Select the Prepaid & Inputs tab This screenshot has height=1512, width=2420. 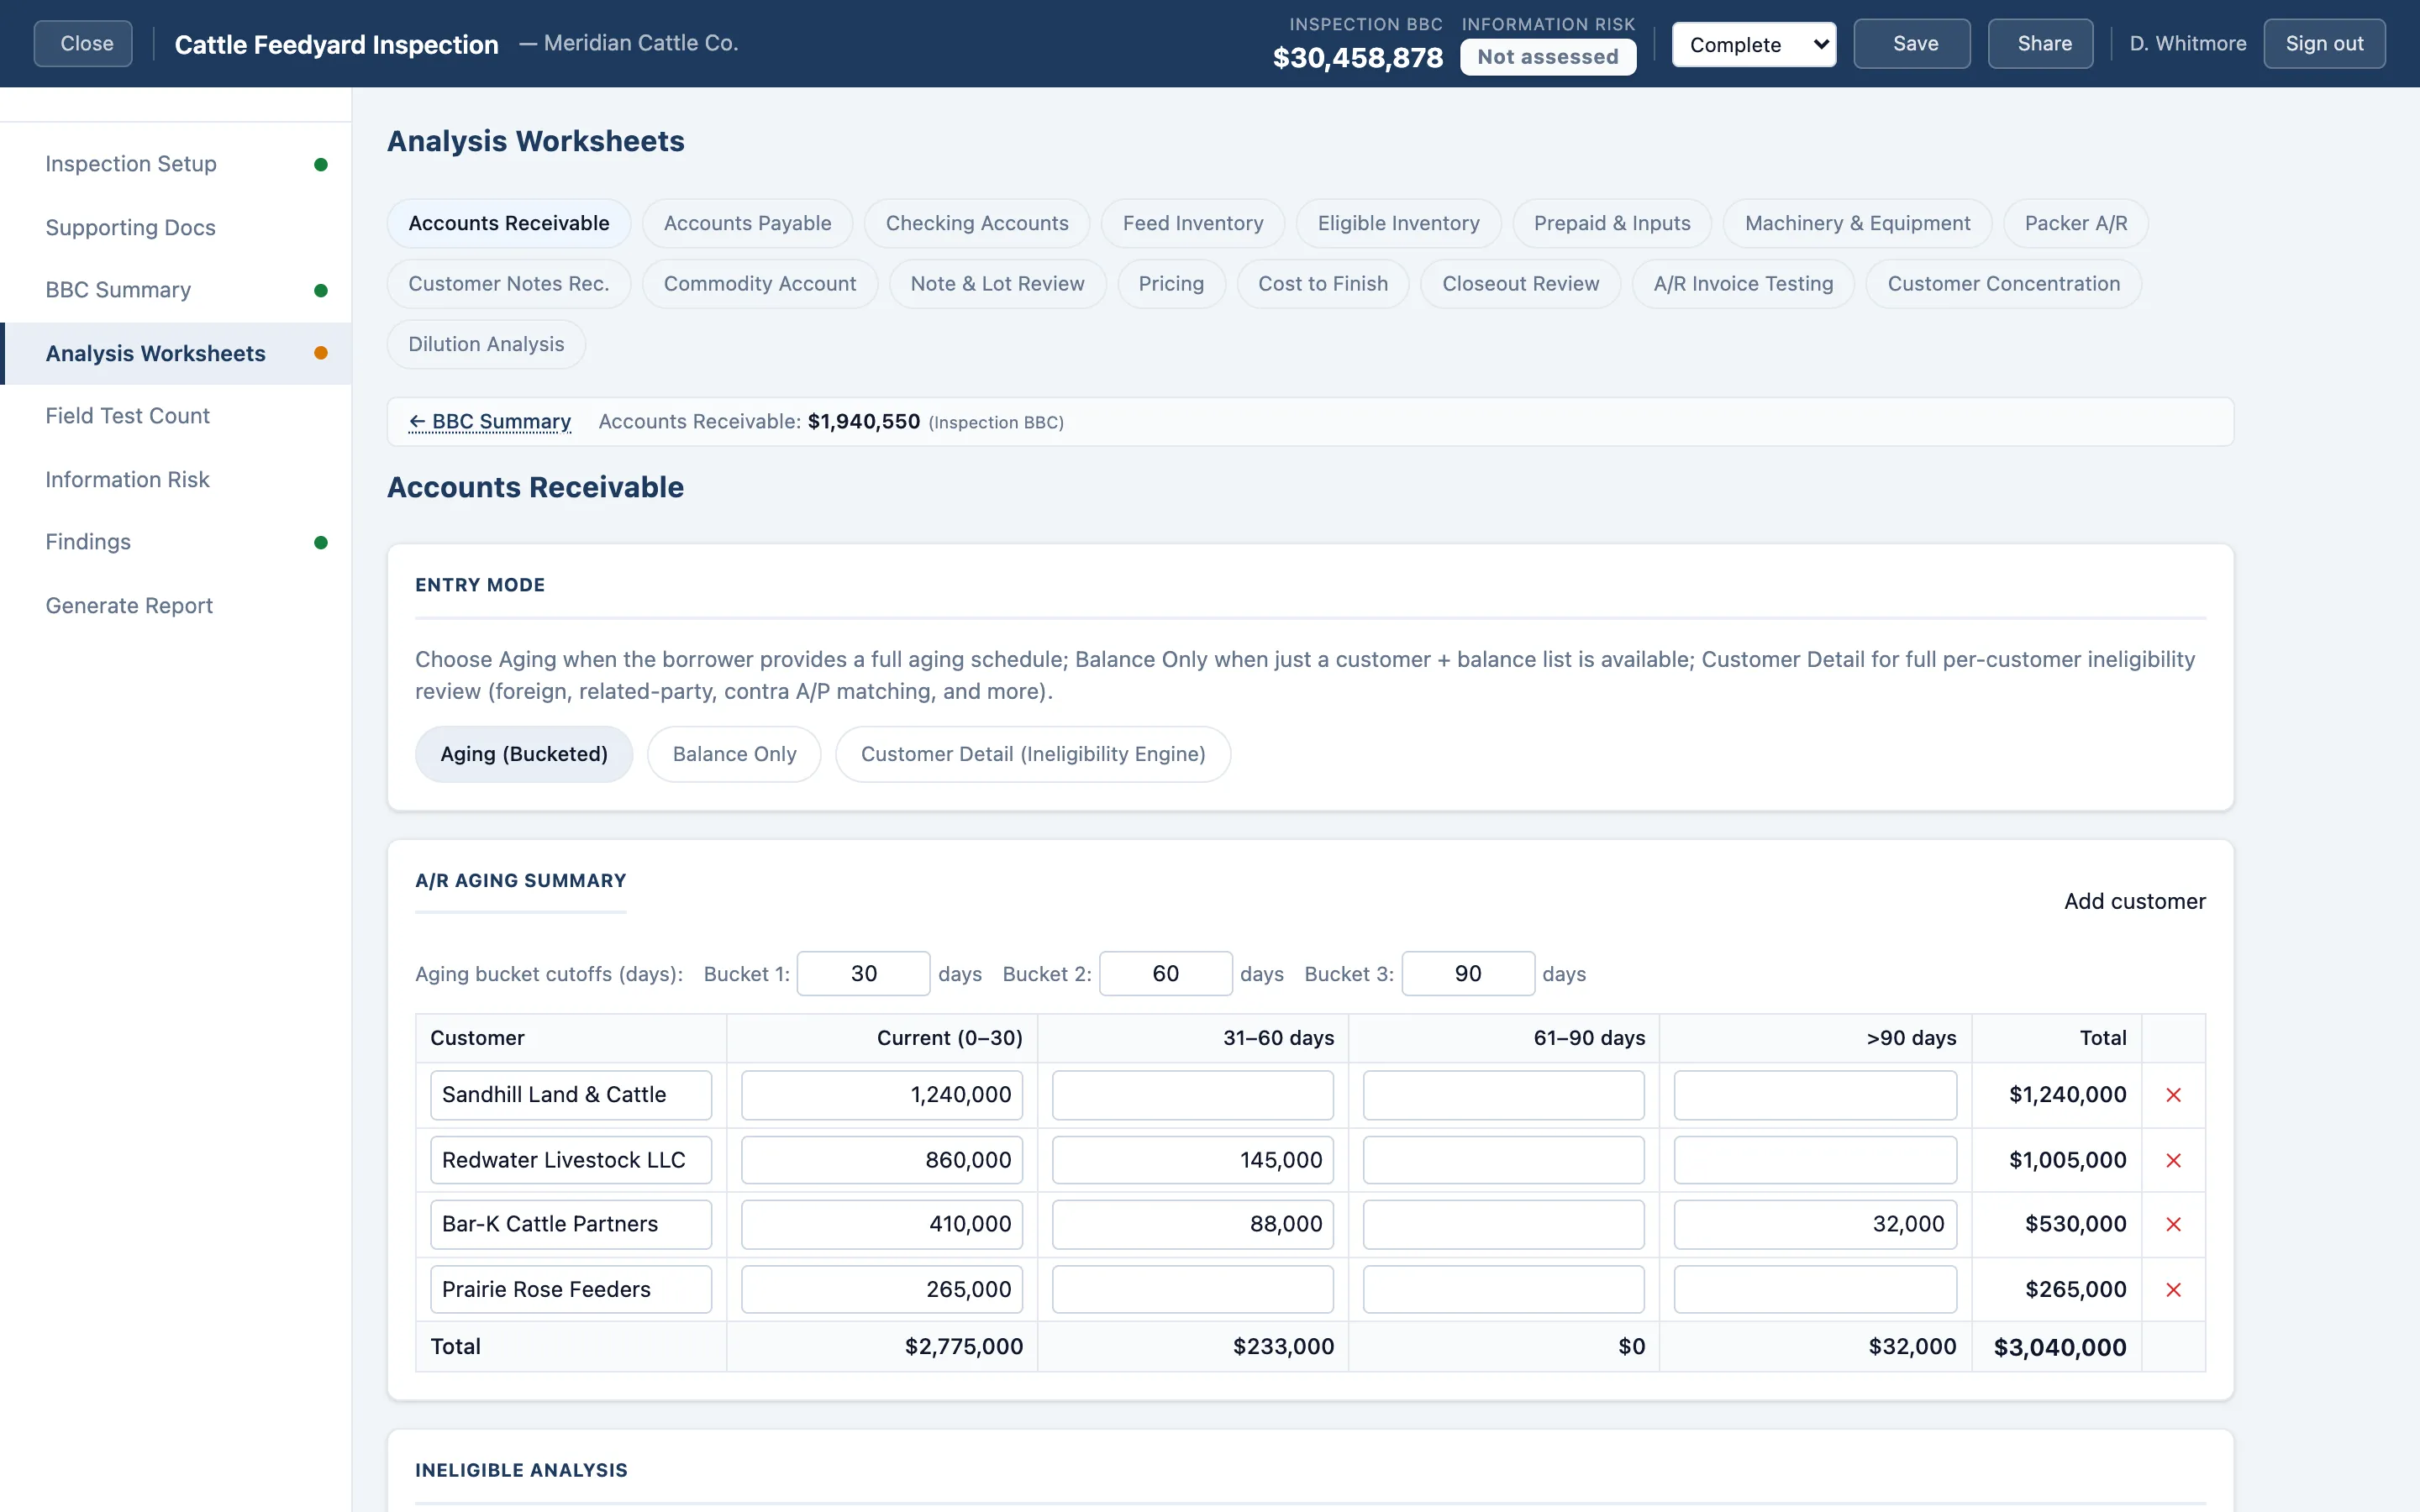click(1612, 223)
